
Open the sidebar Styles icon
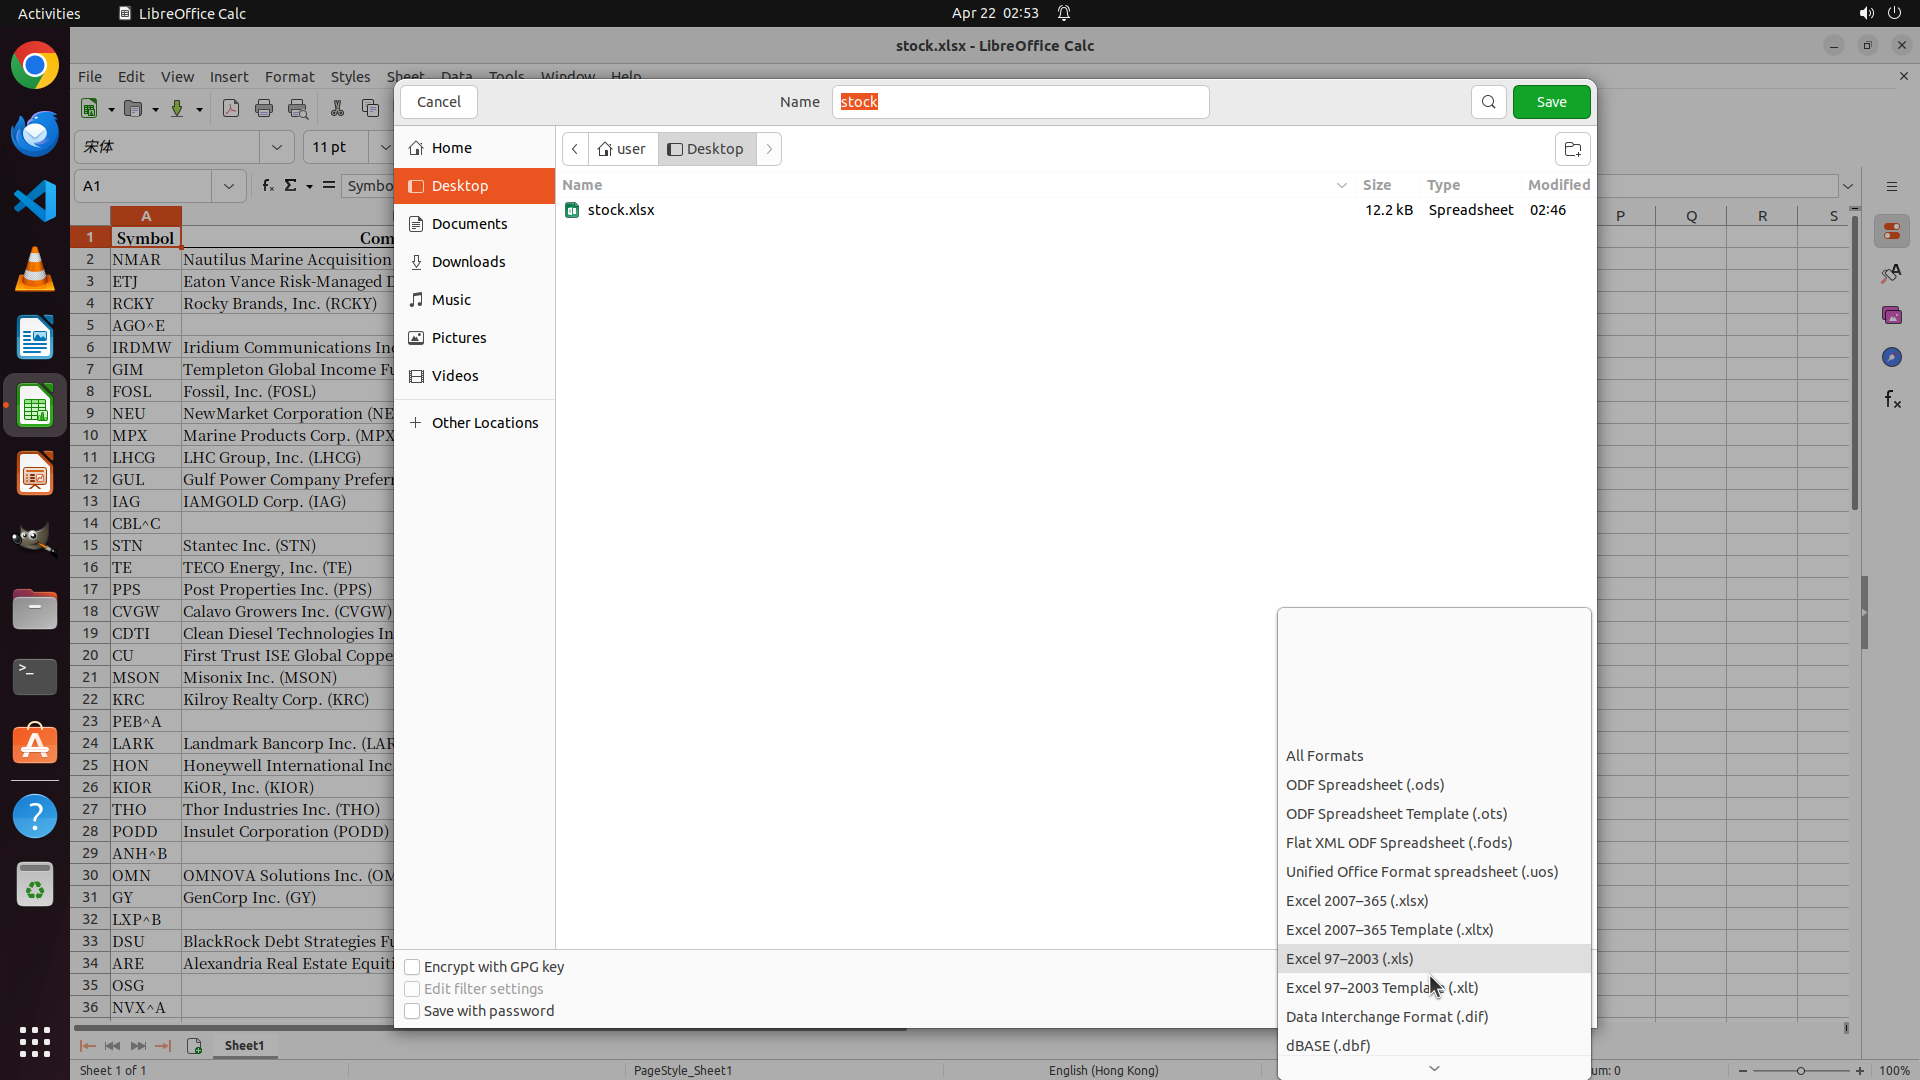point(1892,273)
